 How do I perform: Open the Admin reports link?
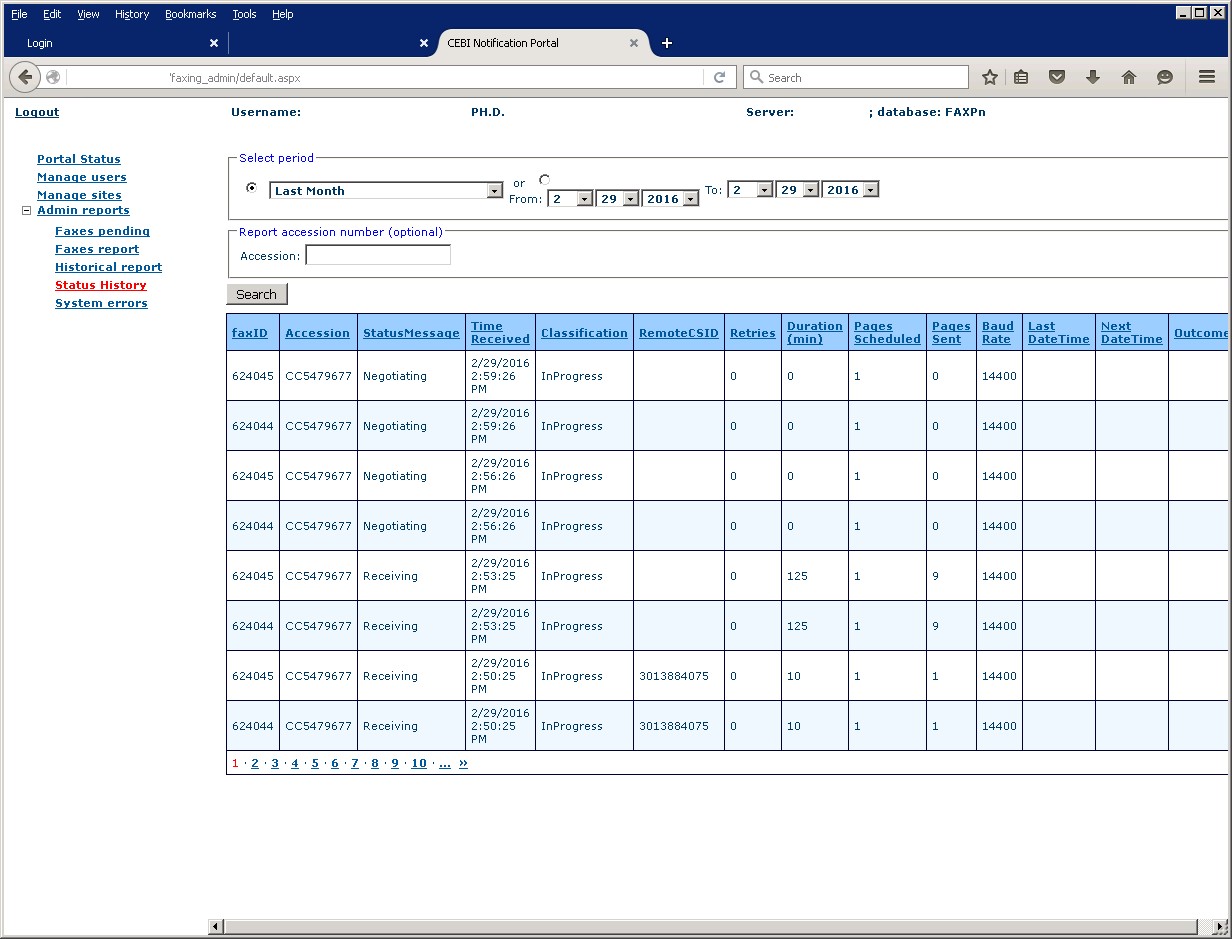click(83, 210)
